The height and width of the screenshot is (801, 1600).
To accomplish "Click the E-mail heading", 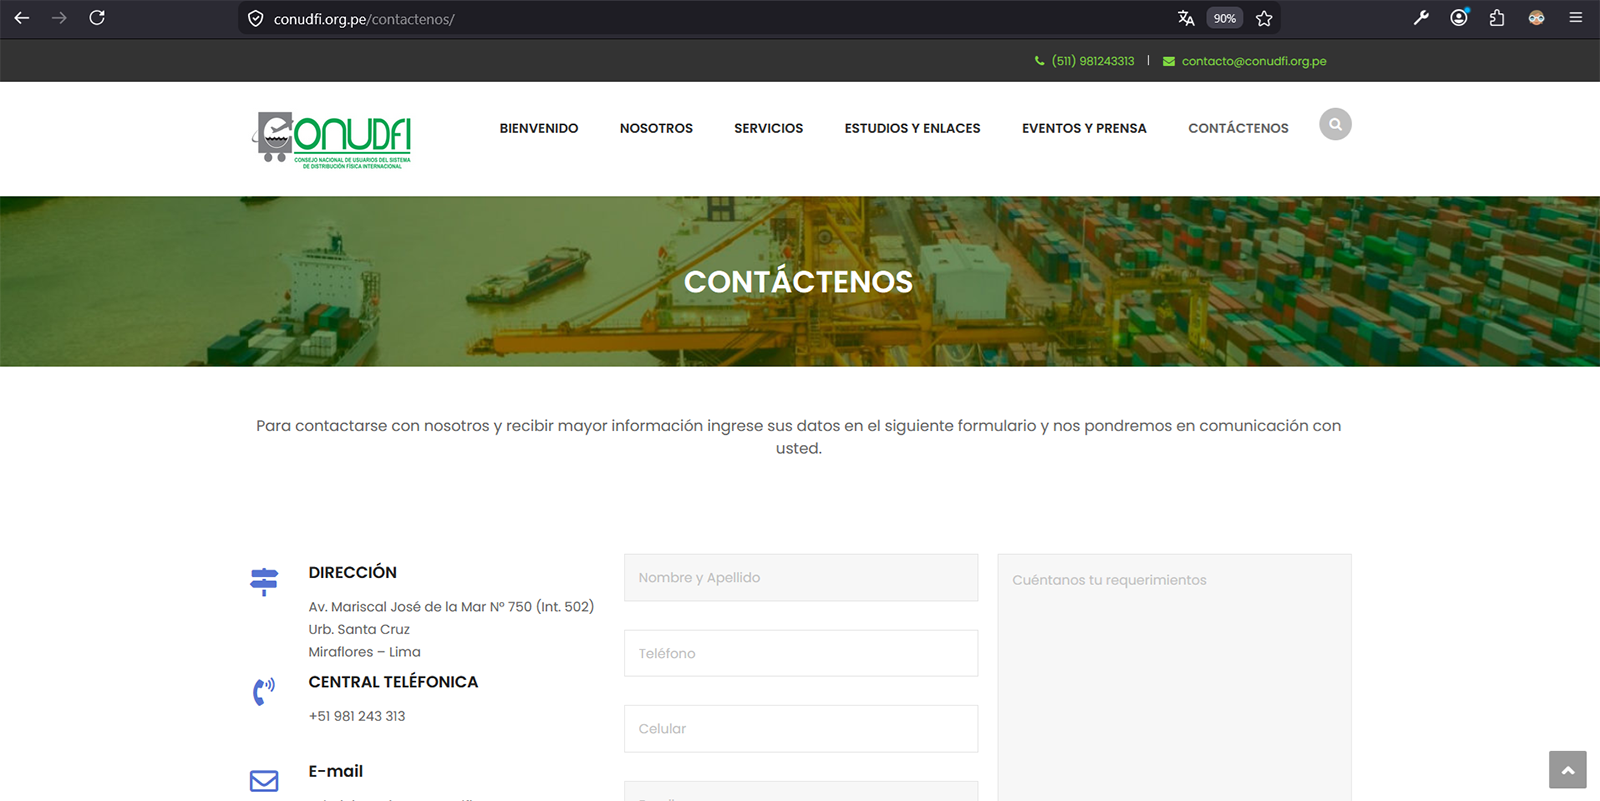I will point(335,771).
